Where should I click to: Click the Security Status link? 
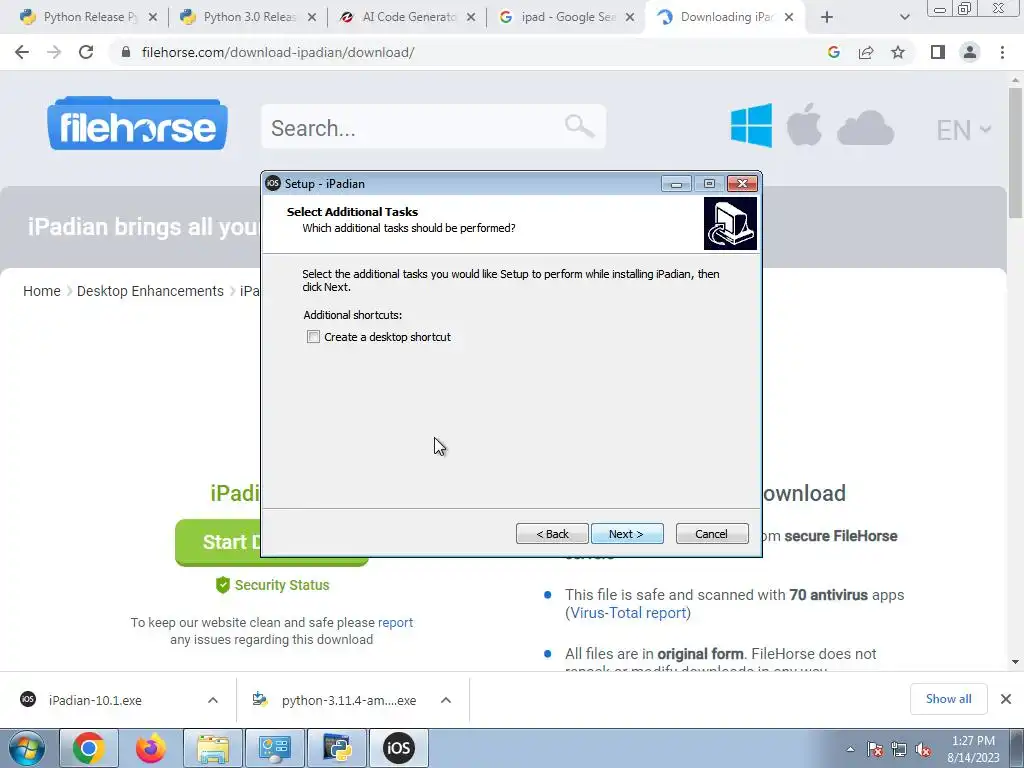(272, 585)
